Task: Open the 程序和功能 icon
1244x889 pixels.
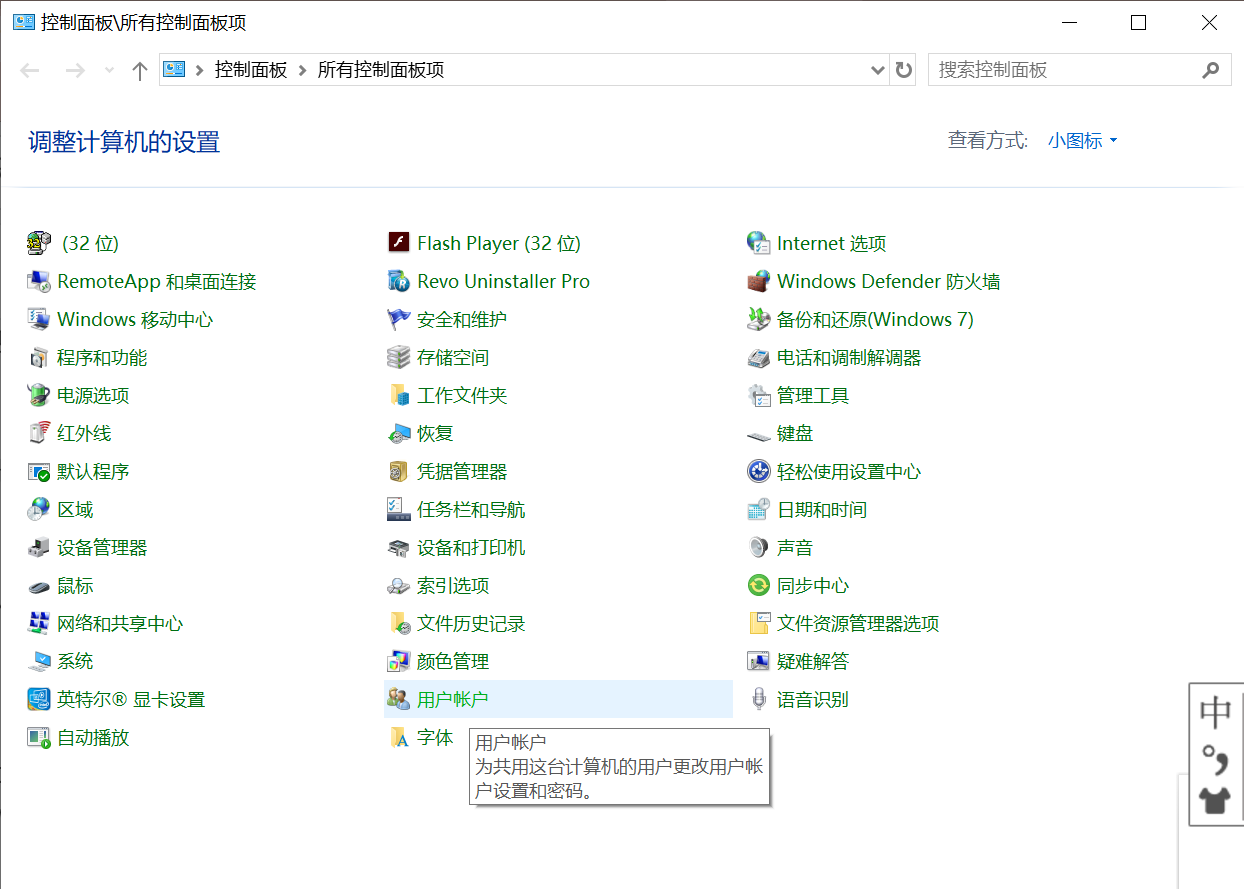Action: click(39, 357)
